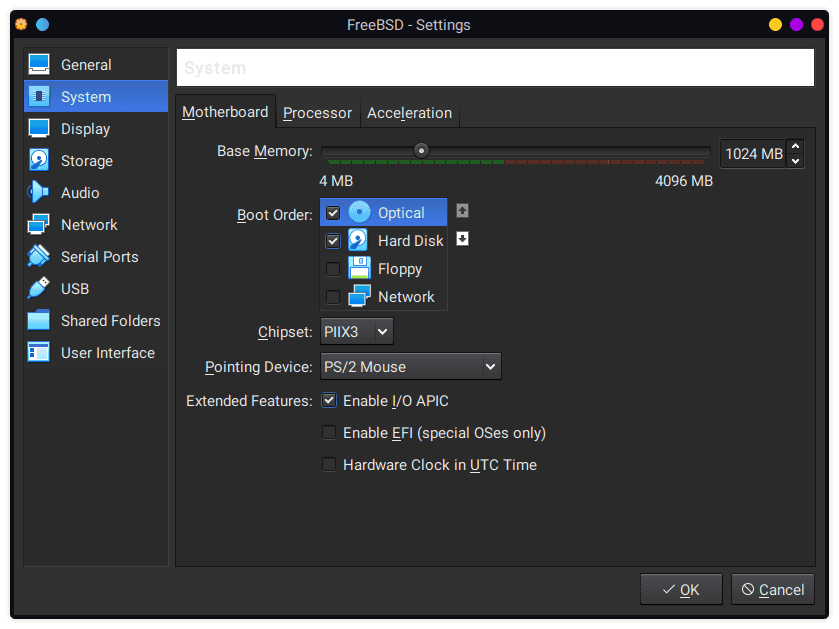Toggle Hardware Clock in UTC Time
Image resolution: width=839 pixels, height=629 pixels.
pyautogui.click(x=329, y=464)
